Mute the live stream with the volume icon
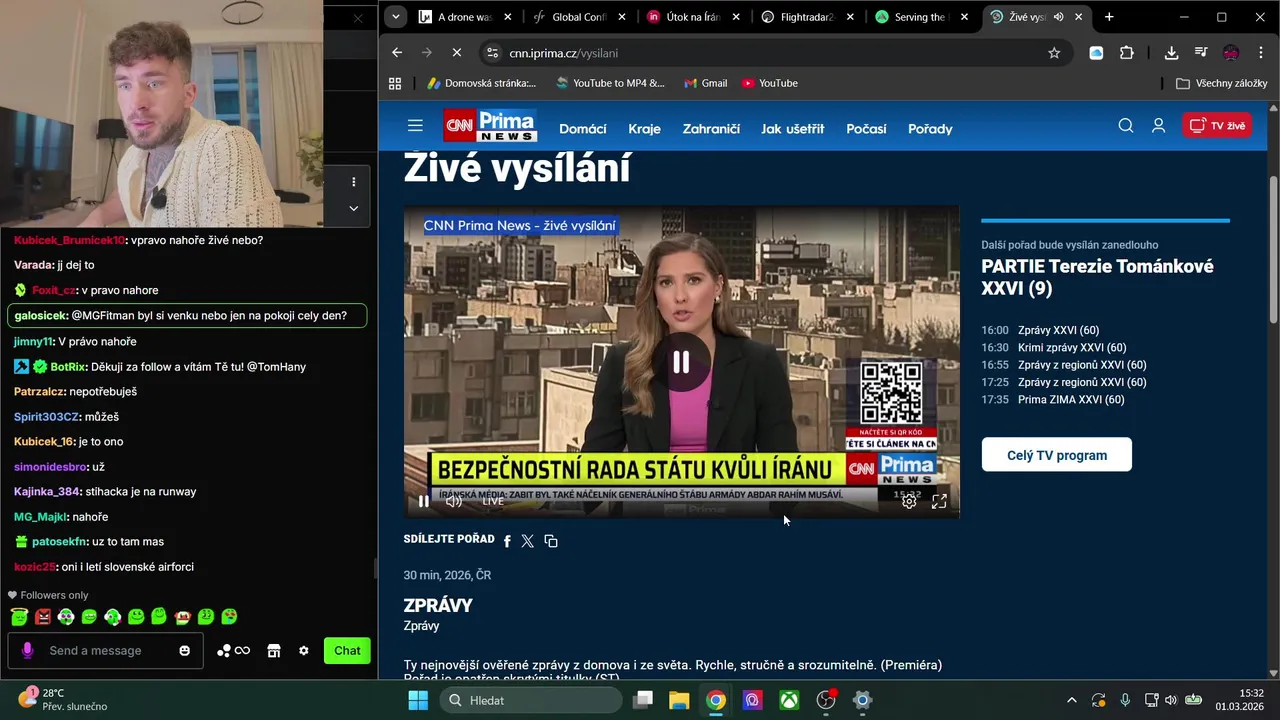 click(453, 501)
